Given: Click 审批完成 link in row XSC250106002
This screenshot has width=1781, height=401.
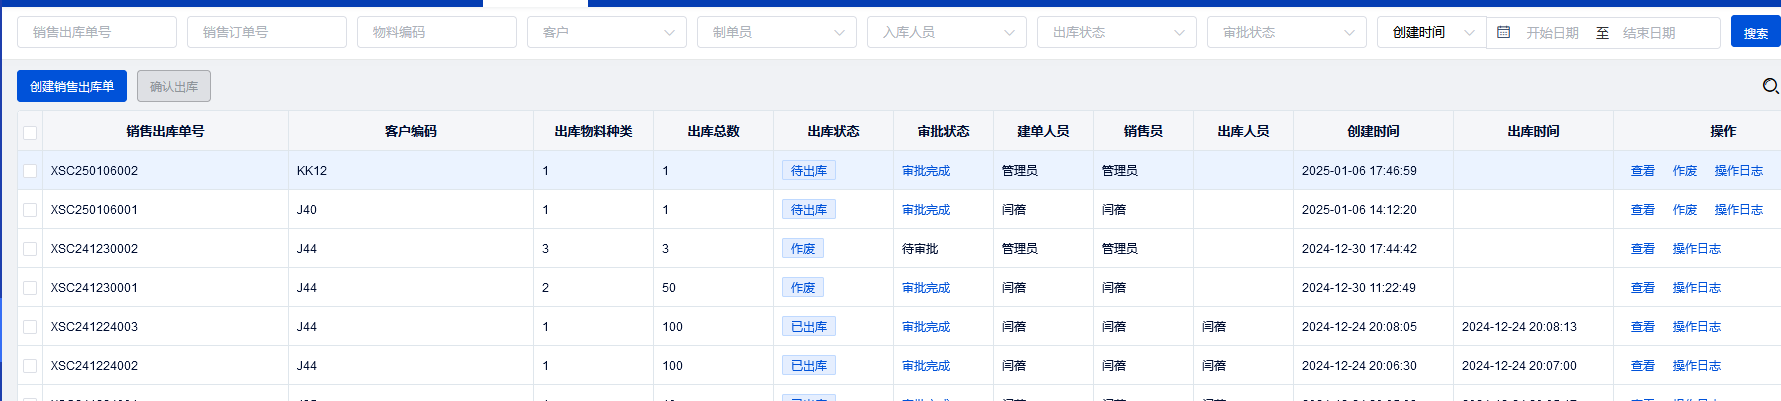Looking at the screenshot, I should tap(926, 171).
